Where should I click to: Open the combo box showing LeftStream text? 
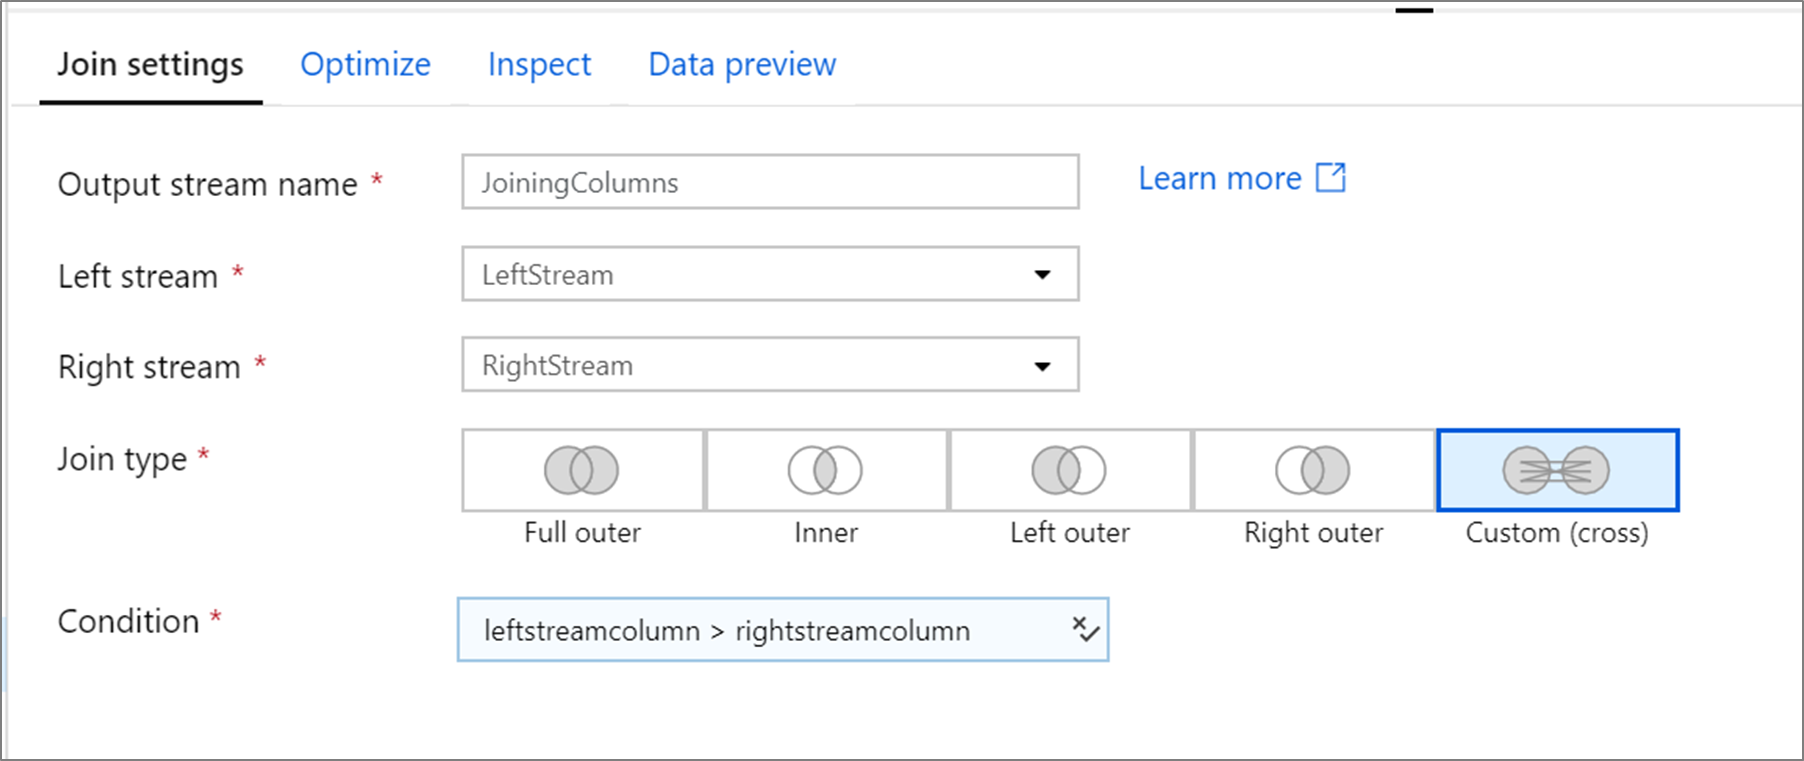750,275
